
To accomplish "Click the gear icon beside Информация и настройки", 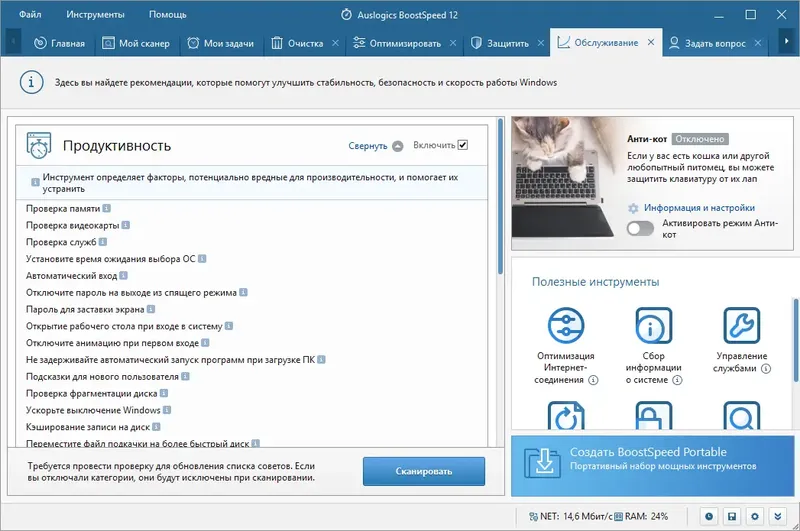I will [633, 208].
